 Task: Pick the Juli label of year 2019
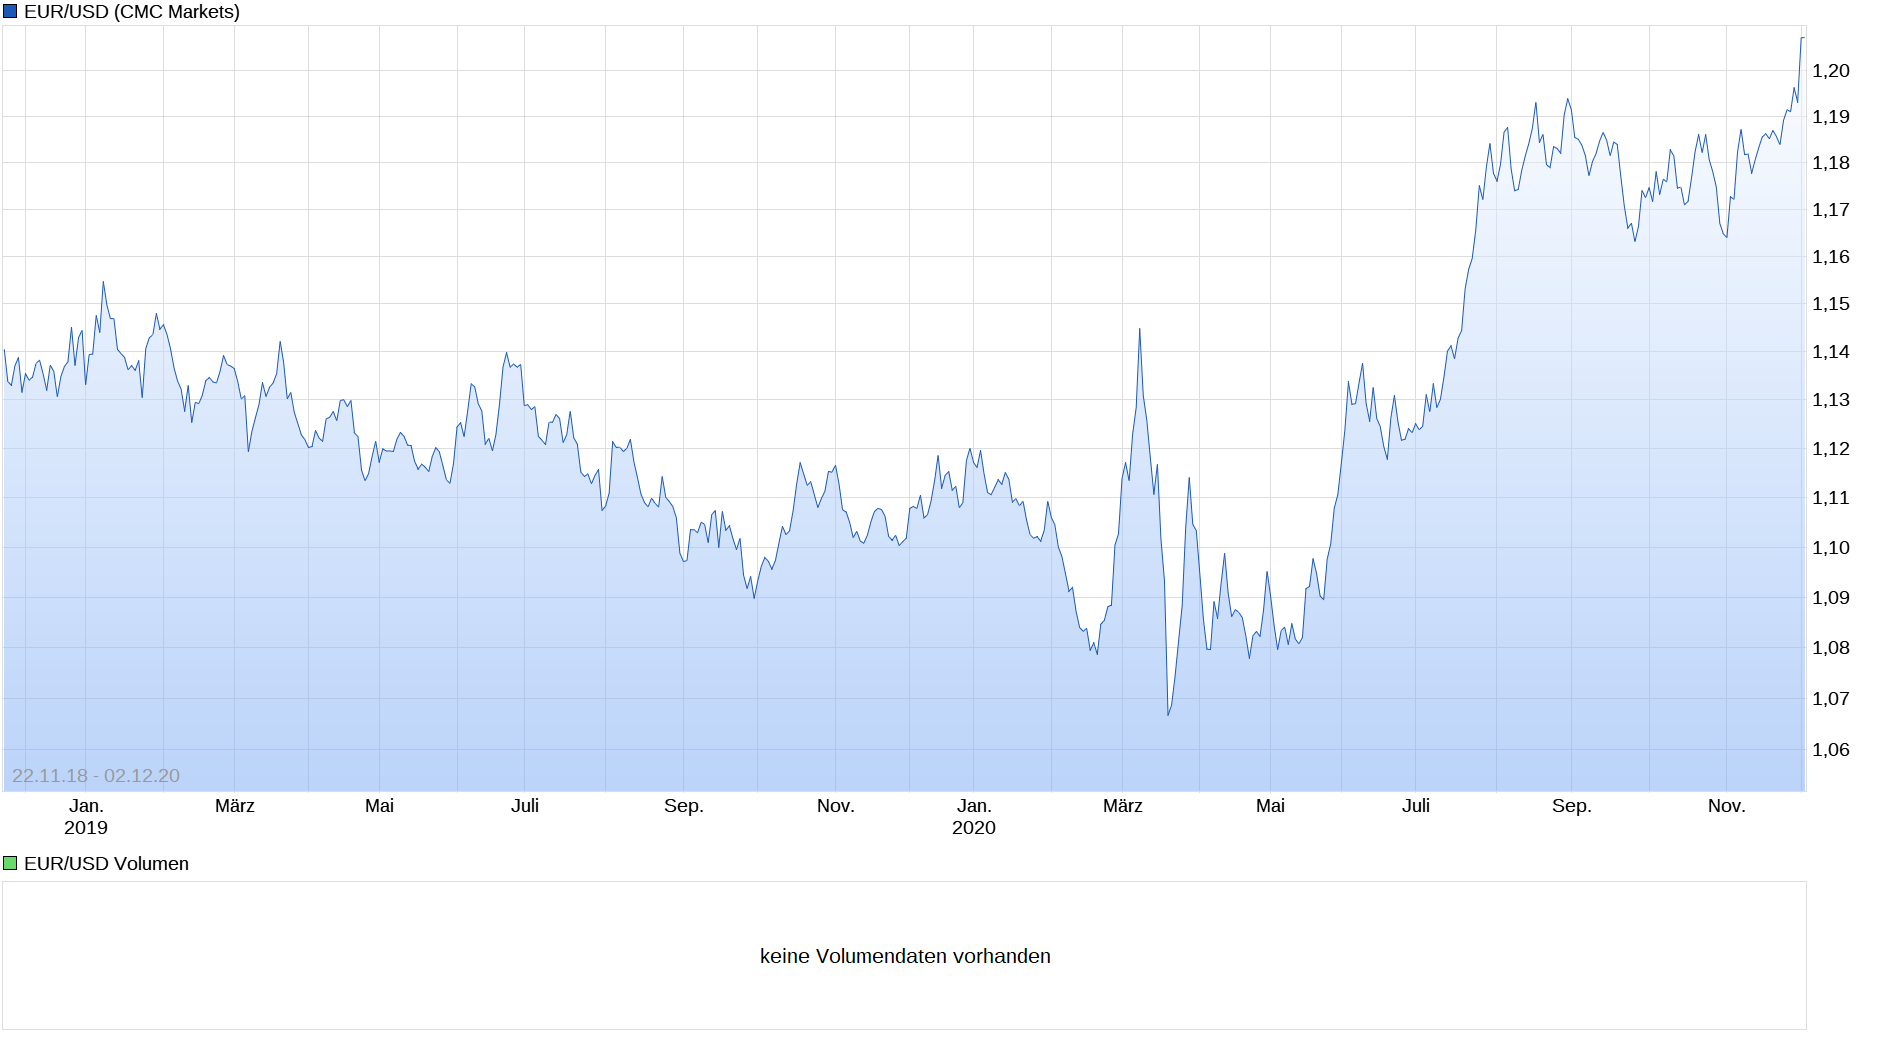coord(525,806)
